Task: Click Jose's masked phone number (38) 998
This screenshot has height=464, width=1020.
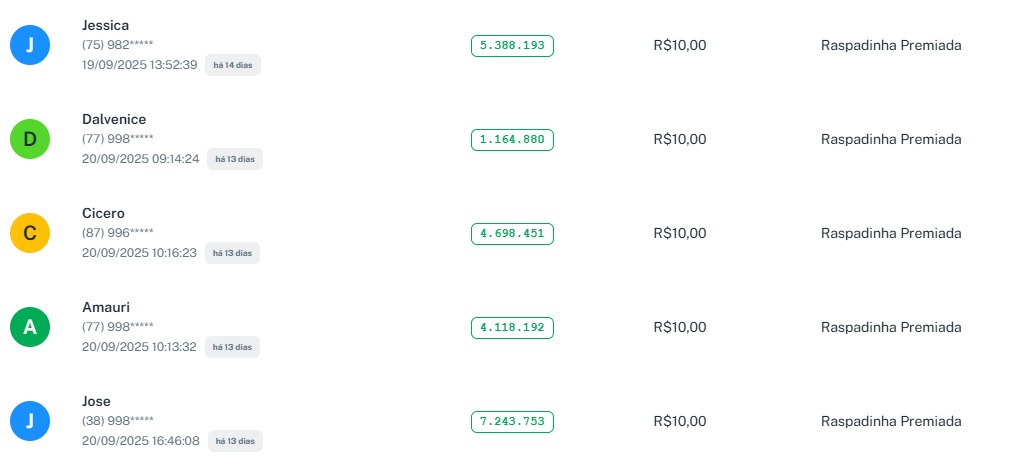Action: coord(117,421)
